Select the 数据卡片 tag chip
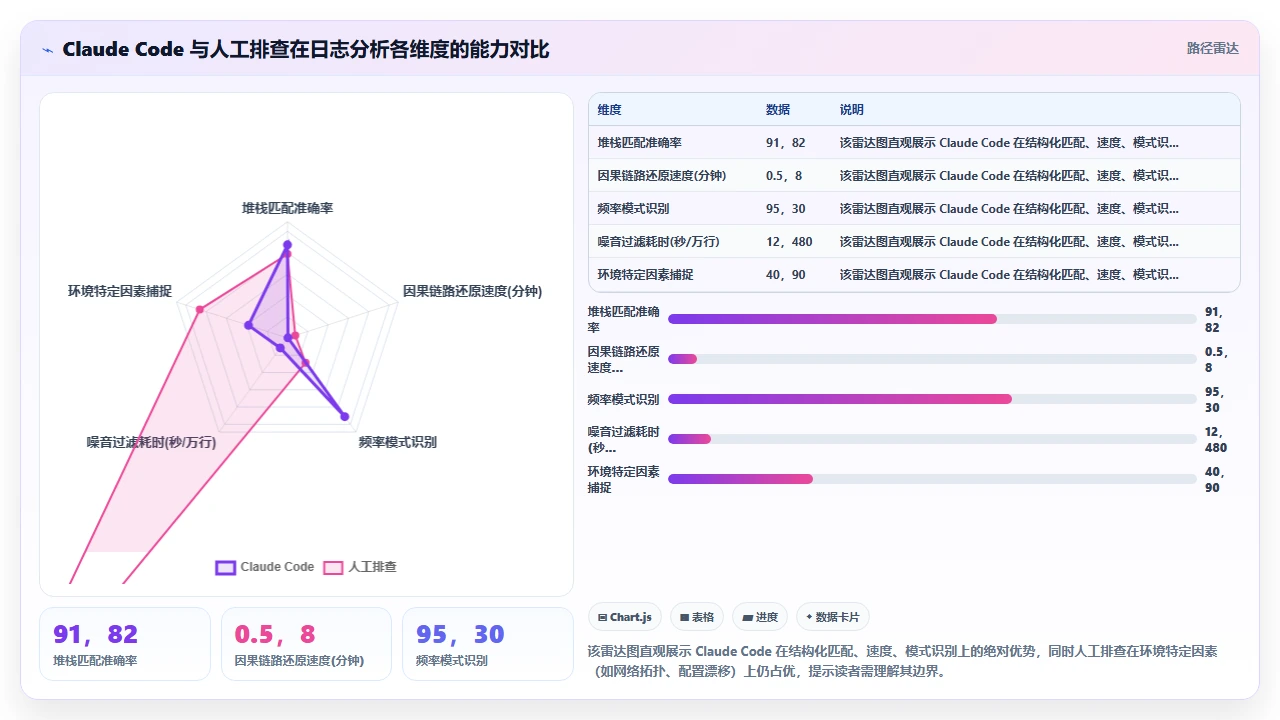This screenshot has width=1280, height=720. click(832, 617)
